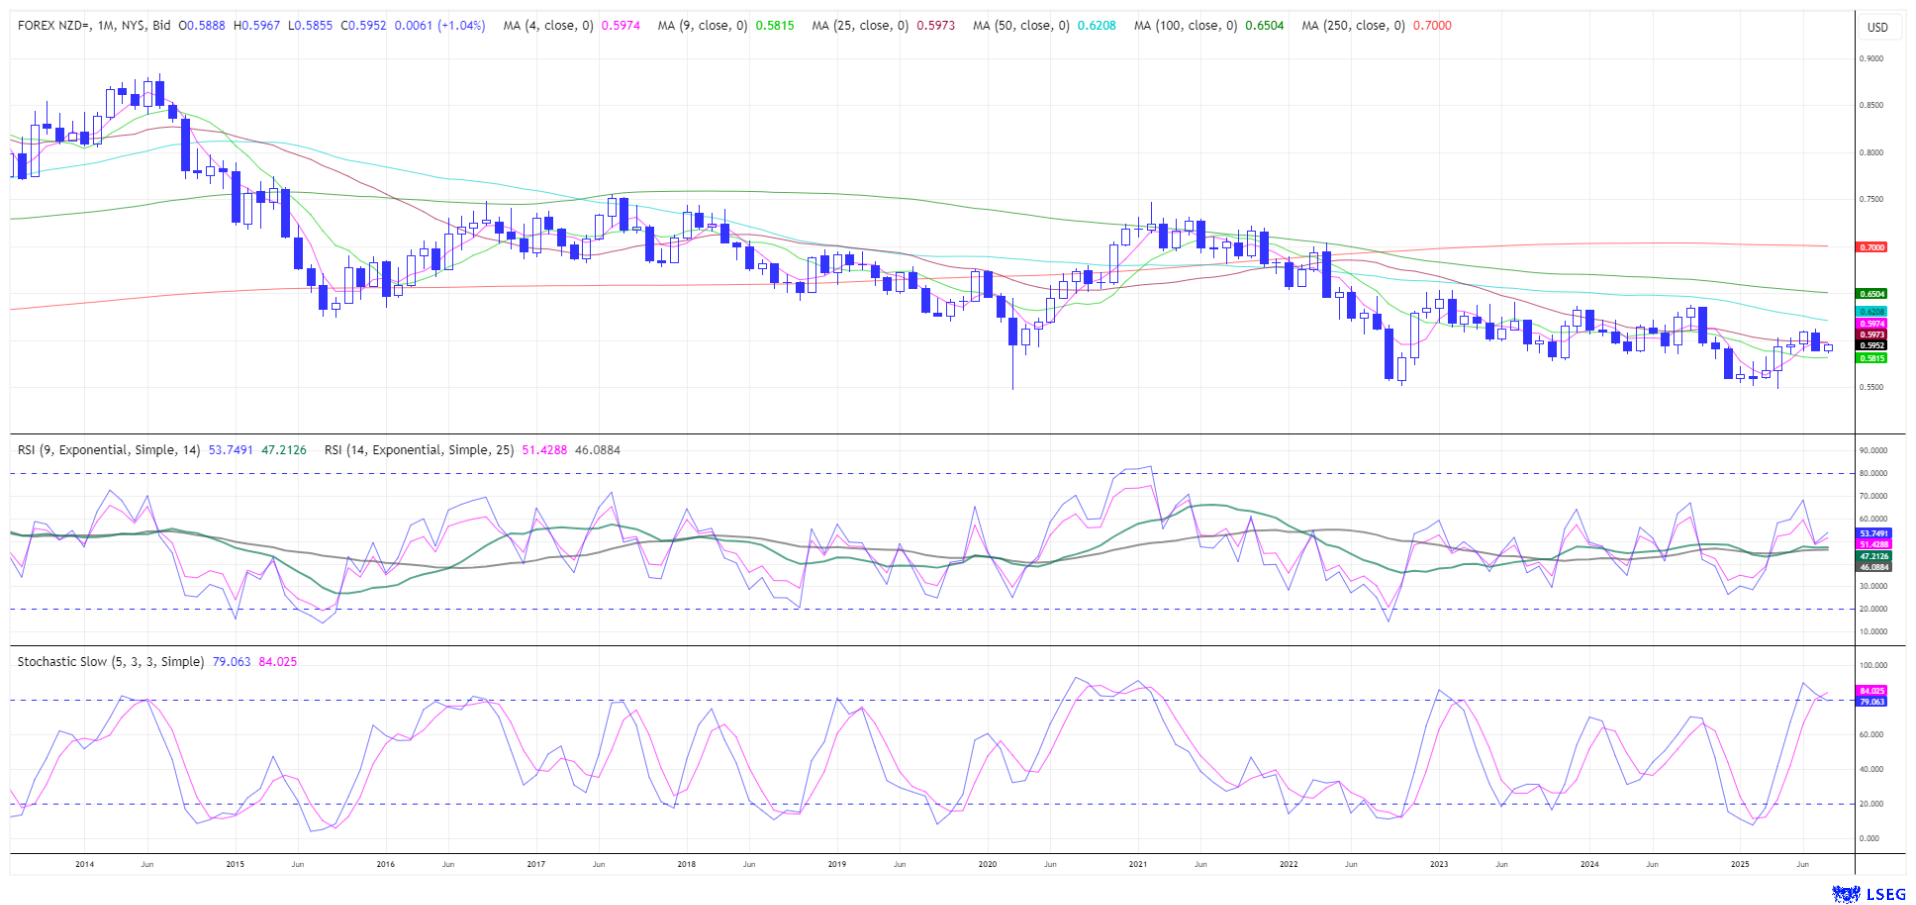Screen dimensions: 1916x905
Task: Open the Stochastic Slow indicator label
Action: [110, 662]
